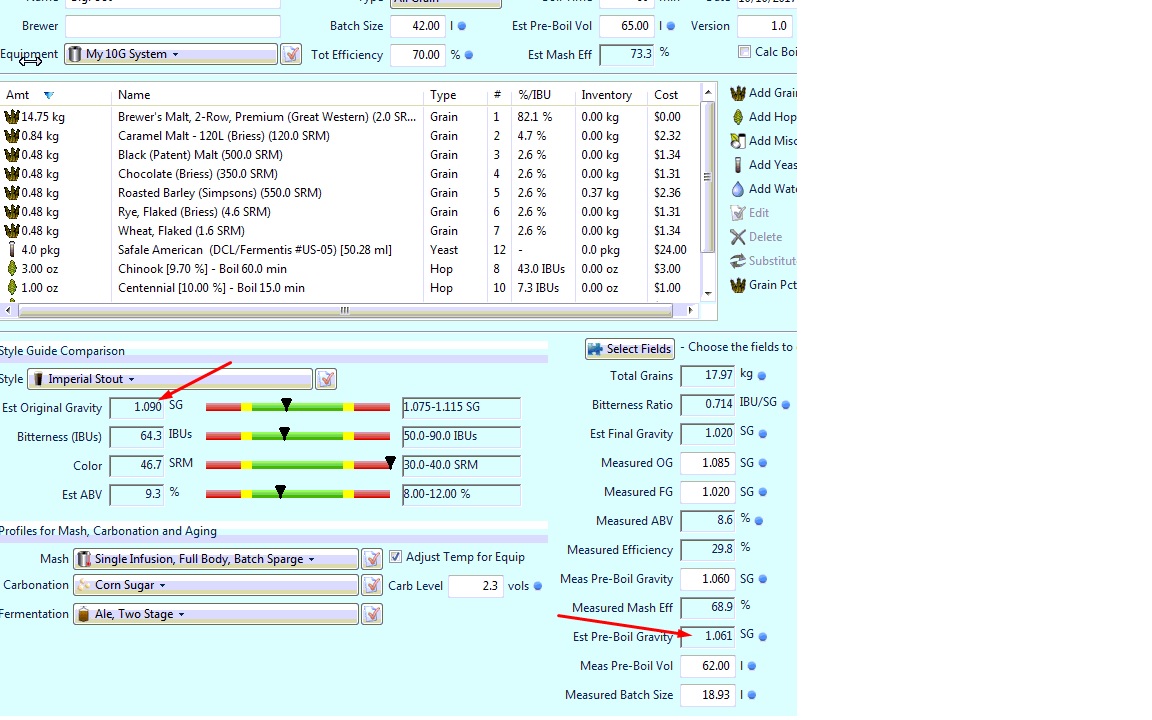The width and height of the screenshot is (1152, 720).
Task: Click grain icon for Caramel Malt 0.84 kg row
Action: tap(12, 136)
